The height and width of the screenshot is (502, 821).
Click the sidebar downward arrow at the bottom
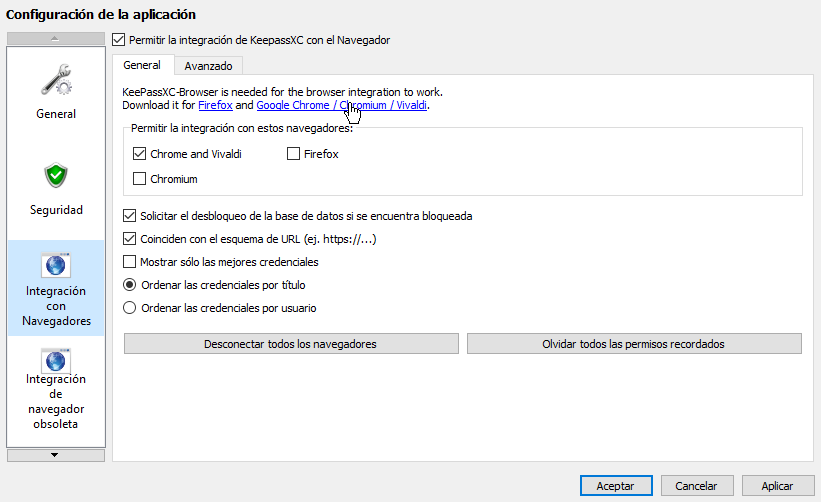click(56, 455)
